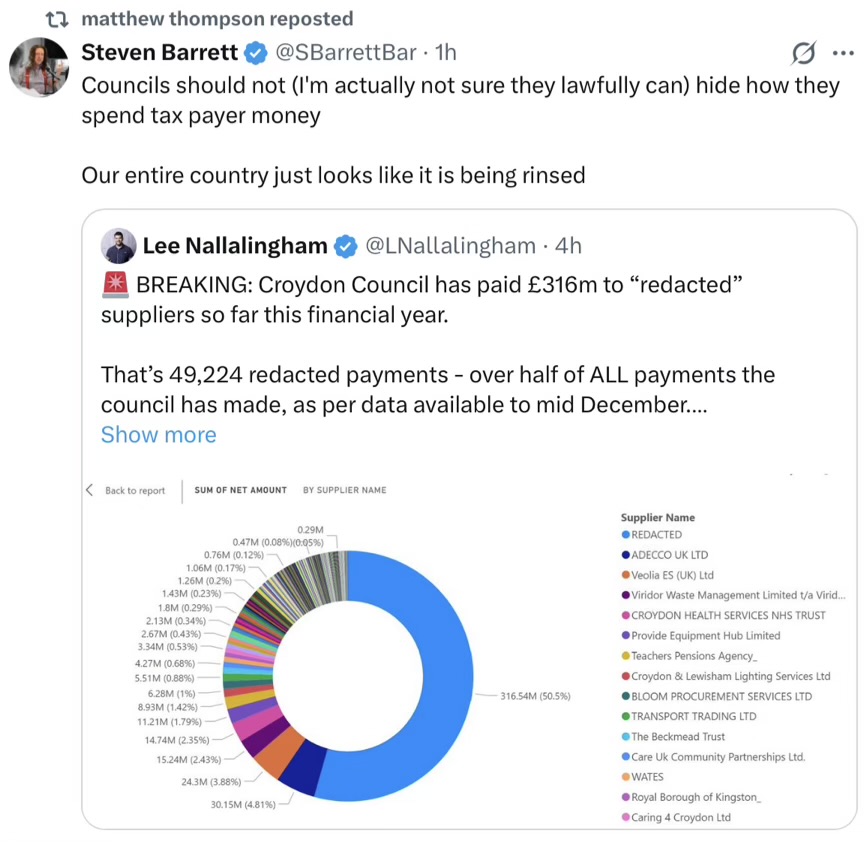Click the red siren emoji icon
Screen dimensions: 864x843
tap(115, 284)
